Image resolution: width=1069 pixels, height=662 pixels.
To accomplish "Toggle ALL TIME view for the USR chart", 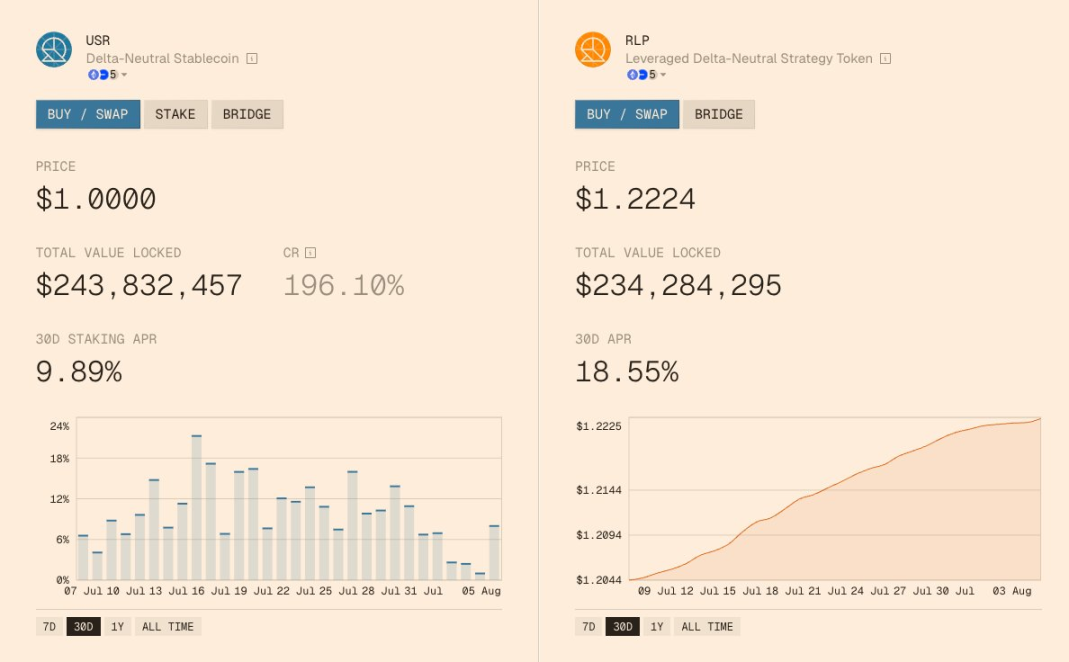I will pos(168,625).
